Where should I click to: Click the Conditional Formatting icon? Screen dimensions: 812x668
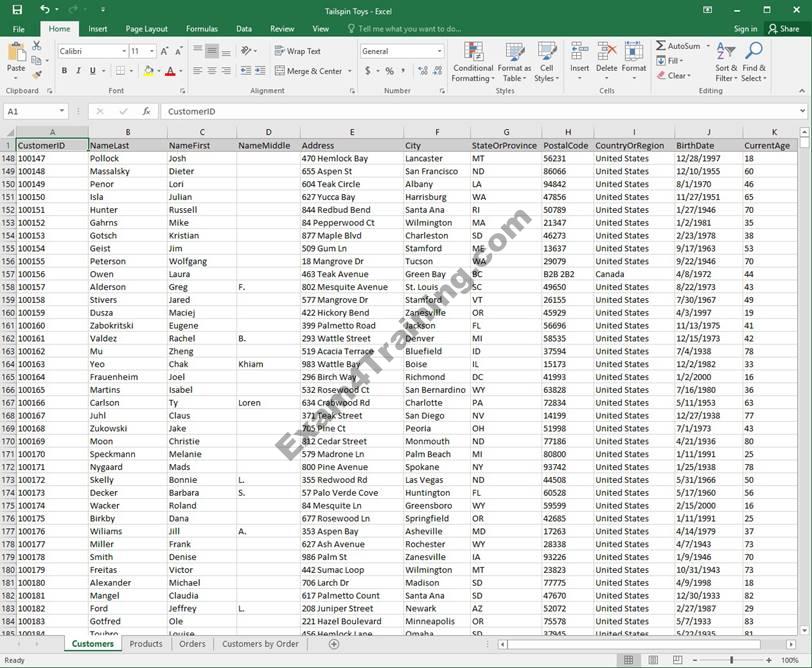(471, 60)
